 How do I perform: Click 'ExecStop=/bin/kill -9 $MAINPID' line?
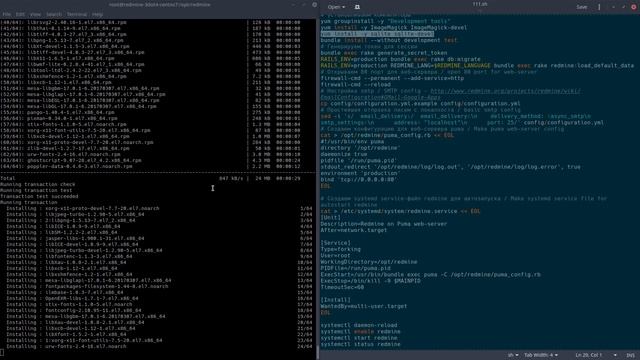click(x=370, y=281)
